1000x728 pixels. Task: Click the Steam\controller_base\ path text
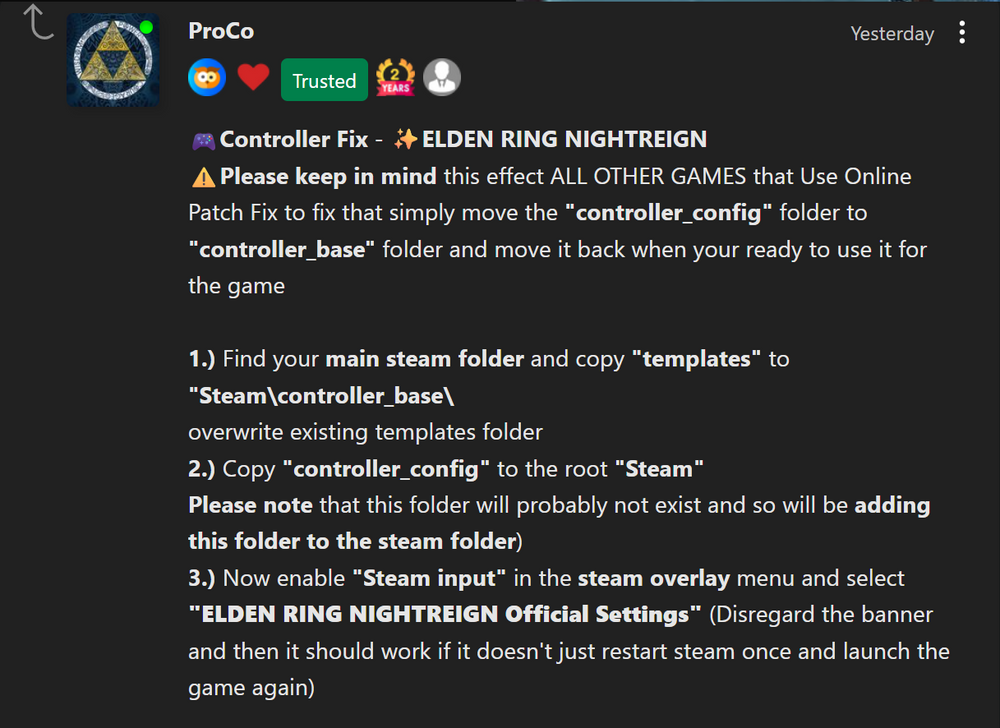pyautogui.click(x=321, y=396)
